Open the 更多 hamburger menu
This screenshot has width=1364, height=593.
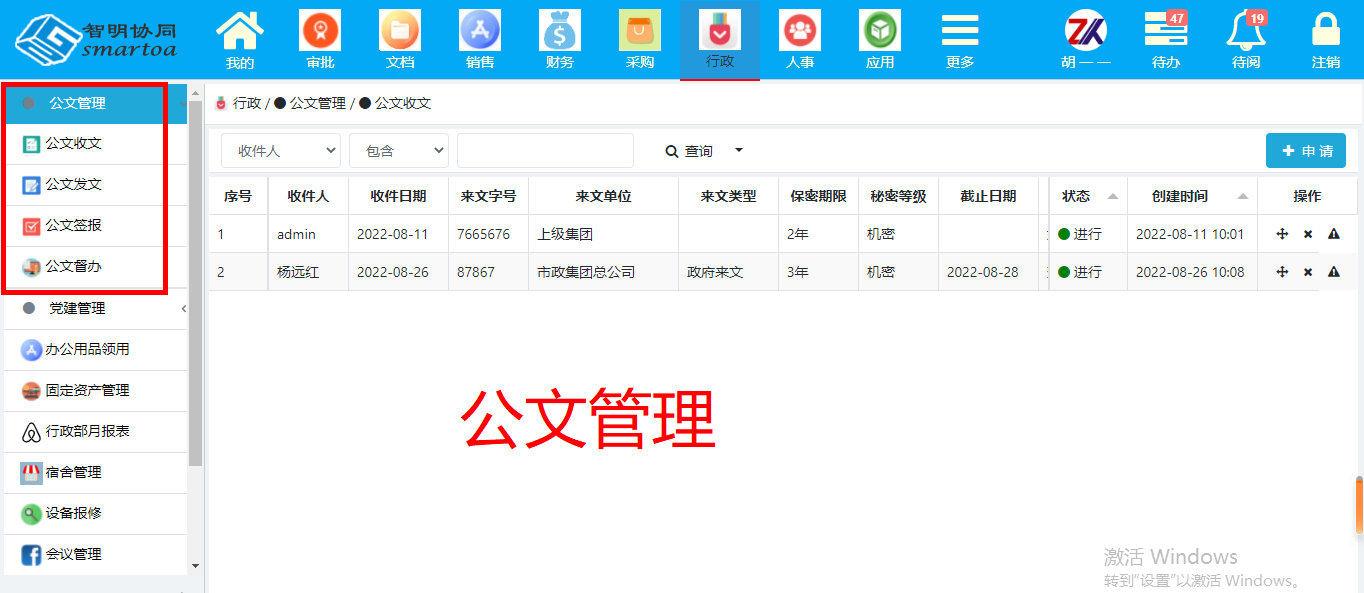pos(960,40)
